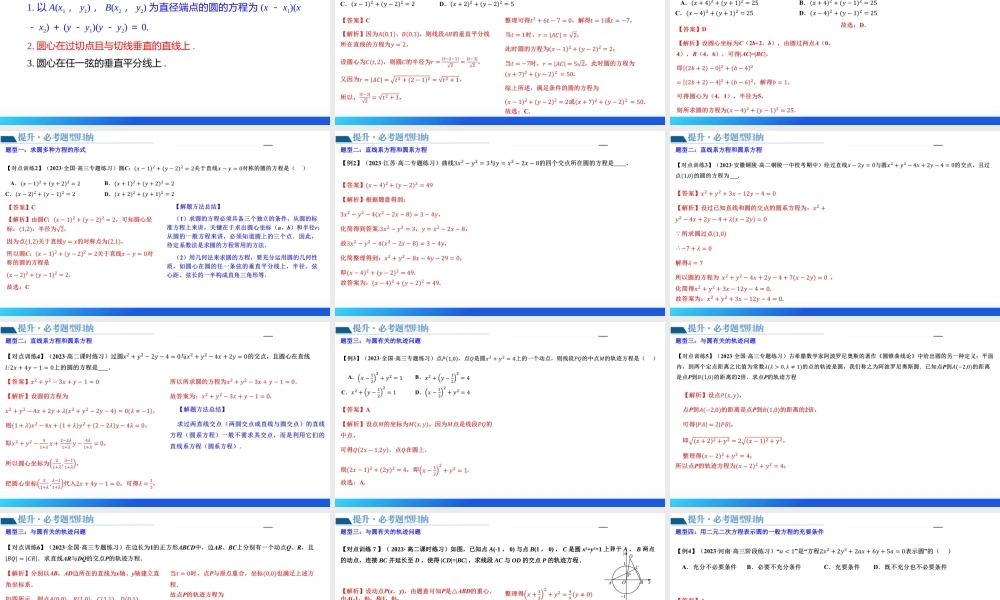Click the blue ribbon icon on 题型一 slide header
1000x600 pixels.
point(7,139)
